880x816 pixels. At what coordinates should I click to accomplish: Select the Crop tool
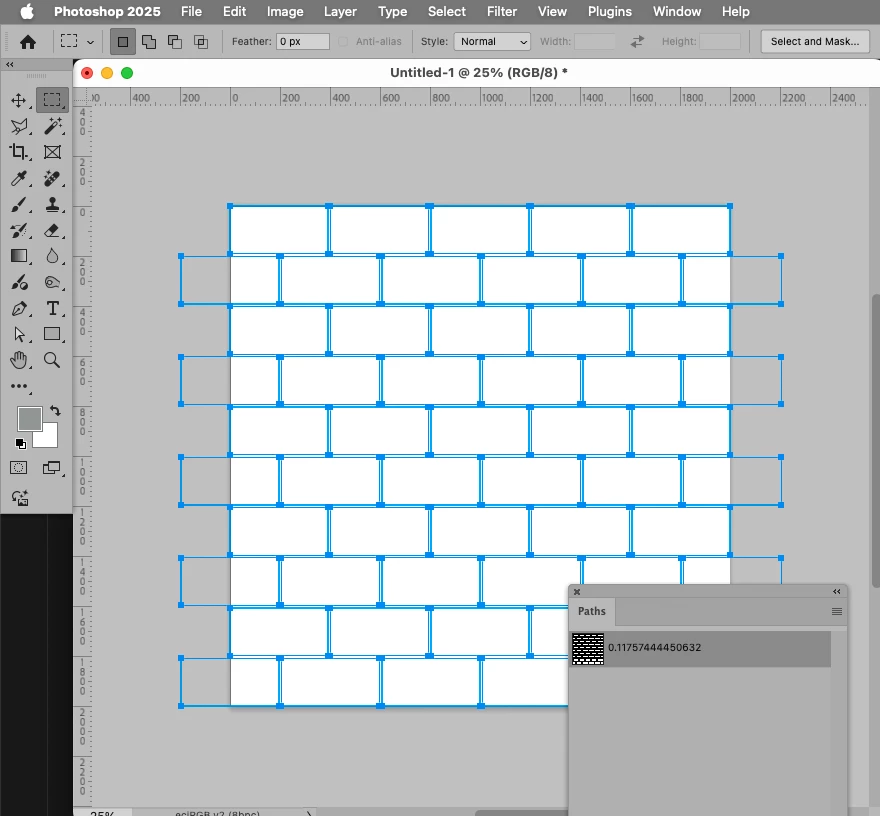point(19,152)
